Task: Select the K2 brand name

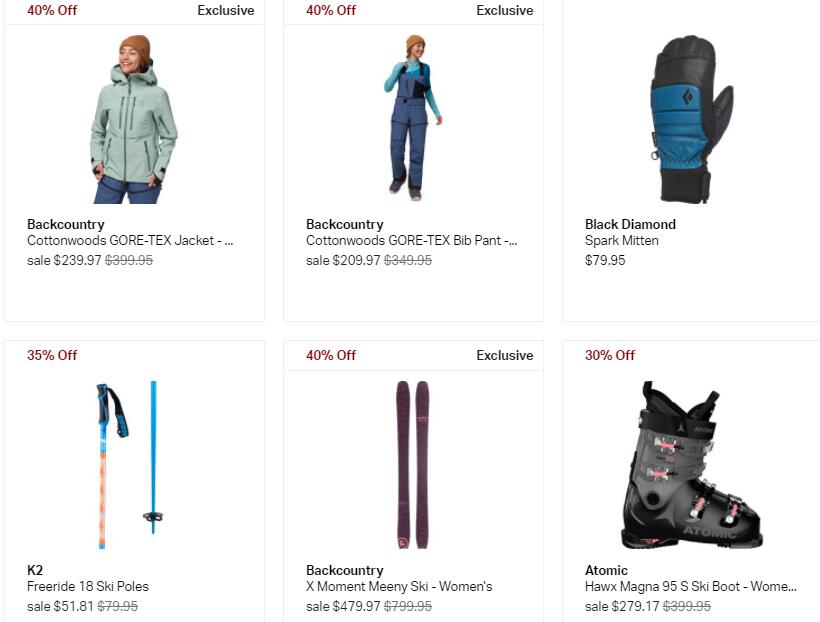Action: tap(35, 570)
